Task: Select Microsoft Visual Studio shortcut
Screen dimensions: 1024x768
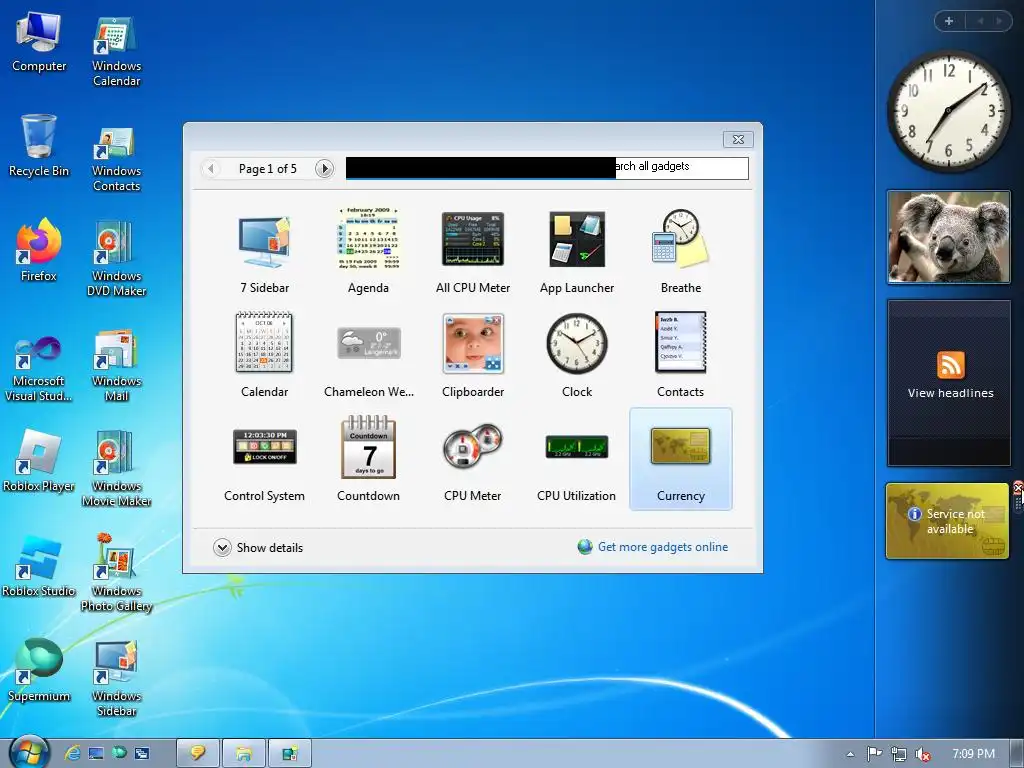Action: (x=39, y=370)
